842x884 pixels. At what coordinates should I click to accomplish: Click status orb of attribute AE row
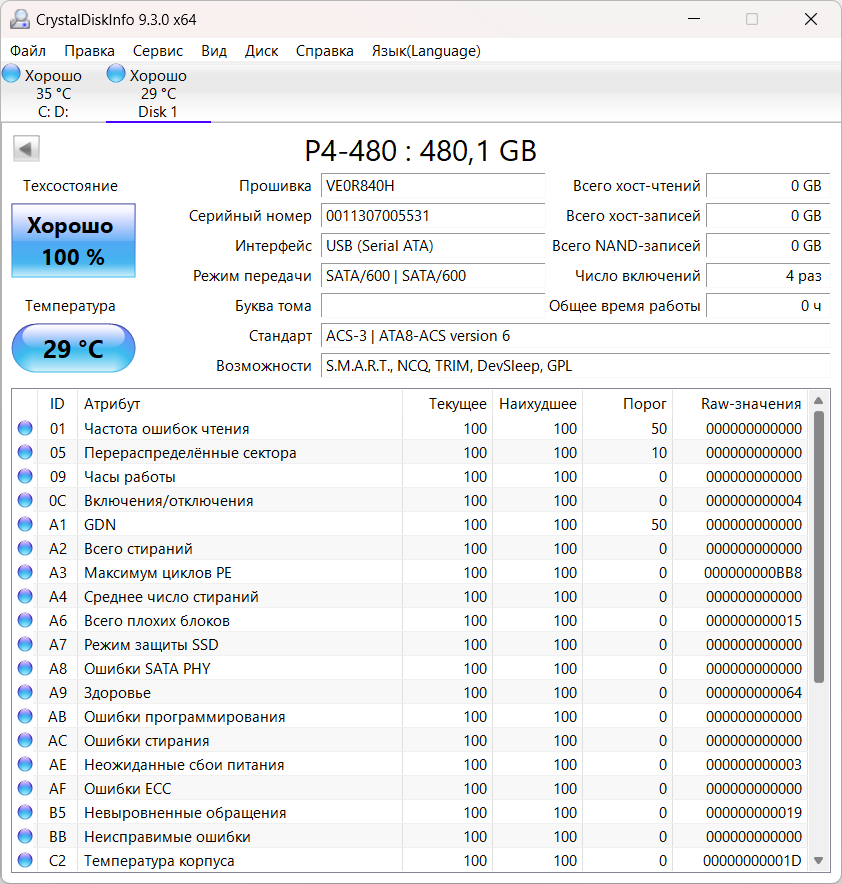pyautogui.click(x=25, y=764)
